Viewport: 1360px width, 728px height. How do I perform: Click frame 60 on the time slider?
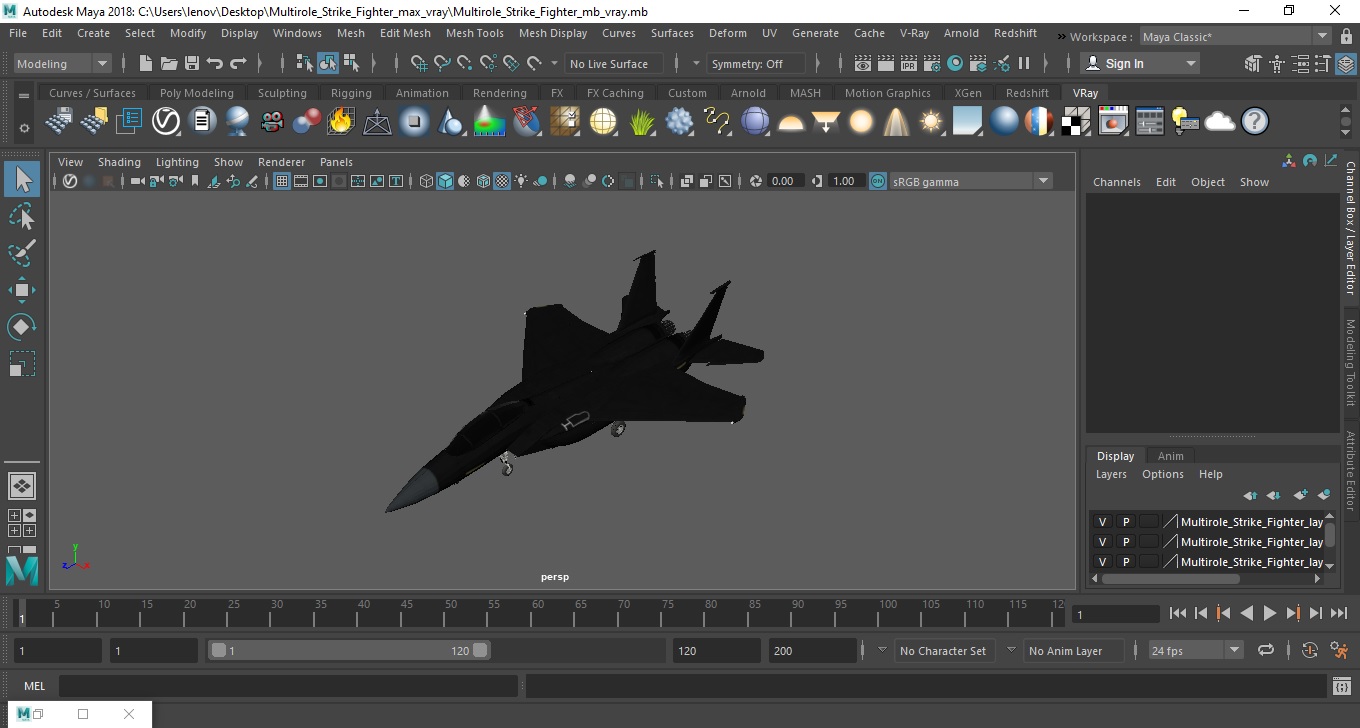tap(537, 612)
